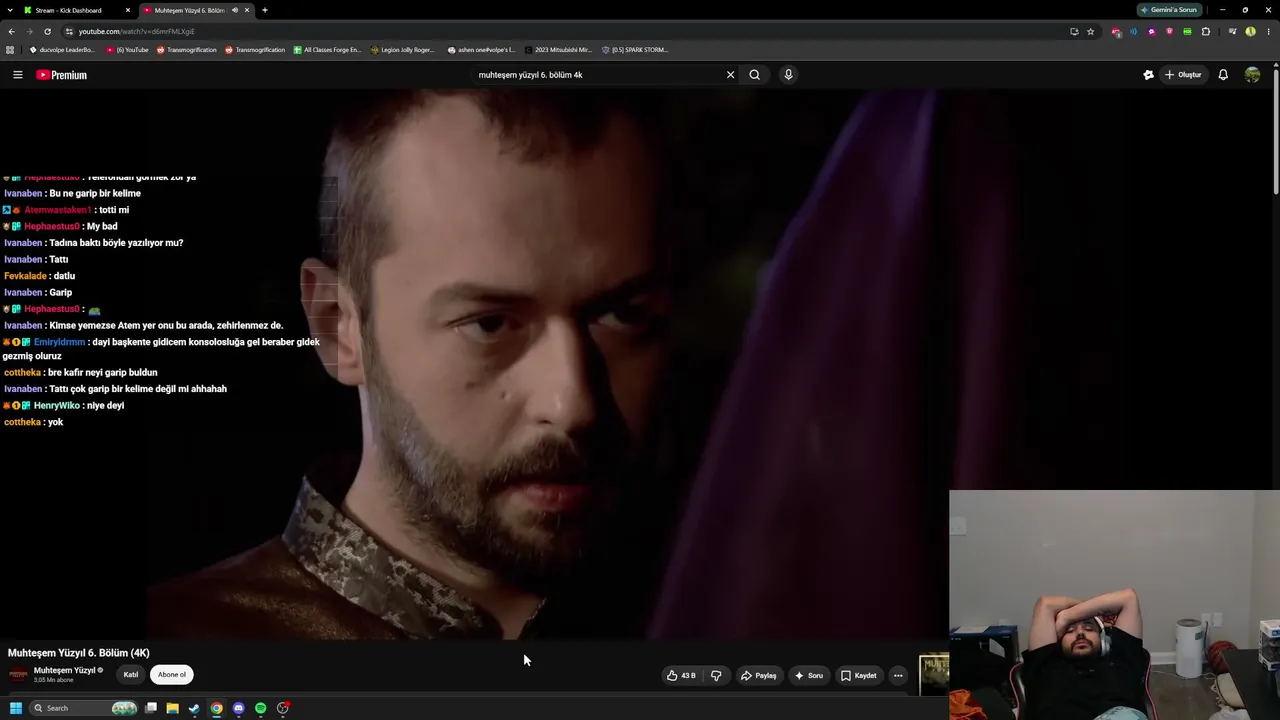Like the video with thumbs up
Screen dimensions: 1280x720
click(x=672, y=676)
